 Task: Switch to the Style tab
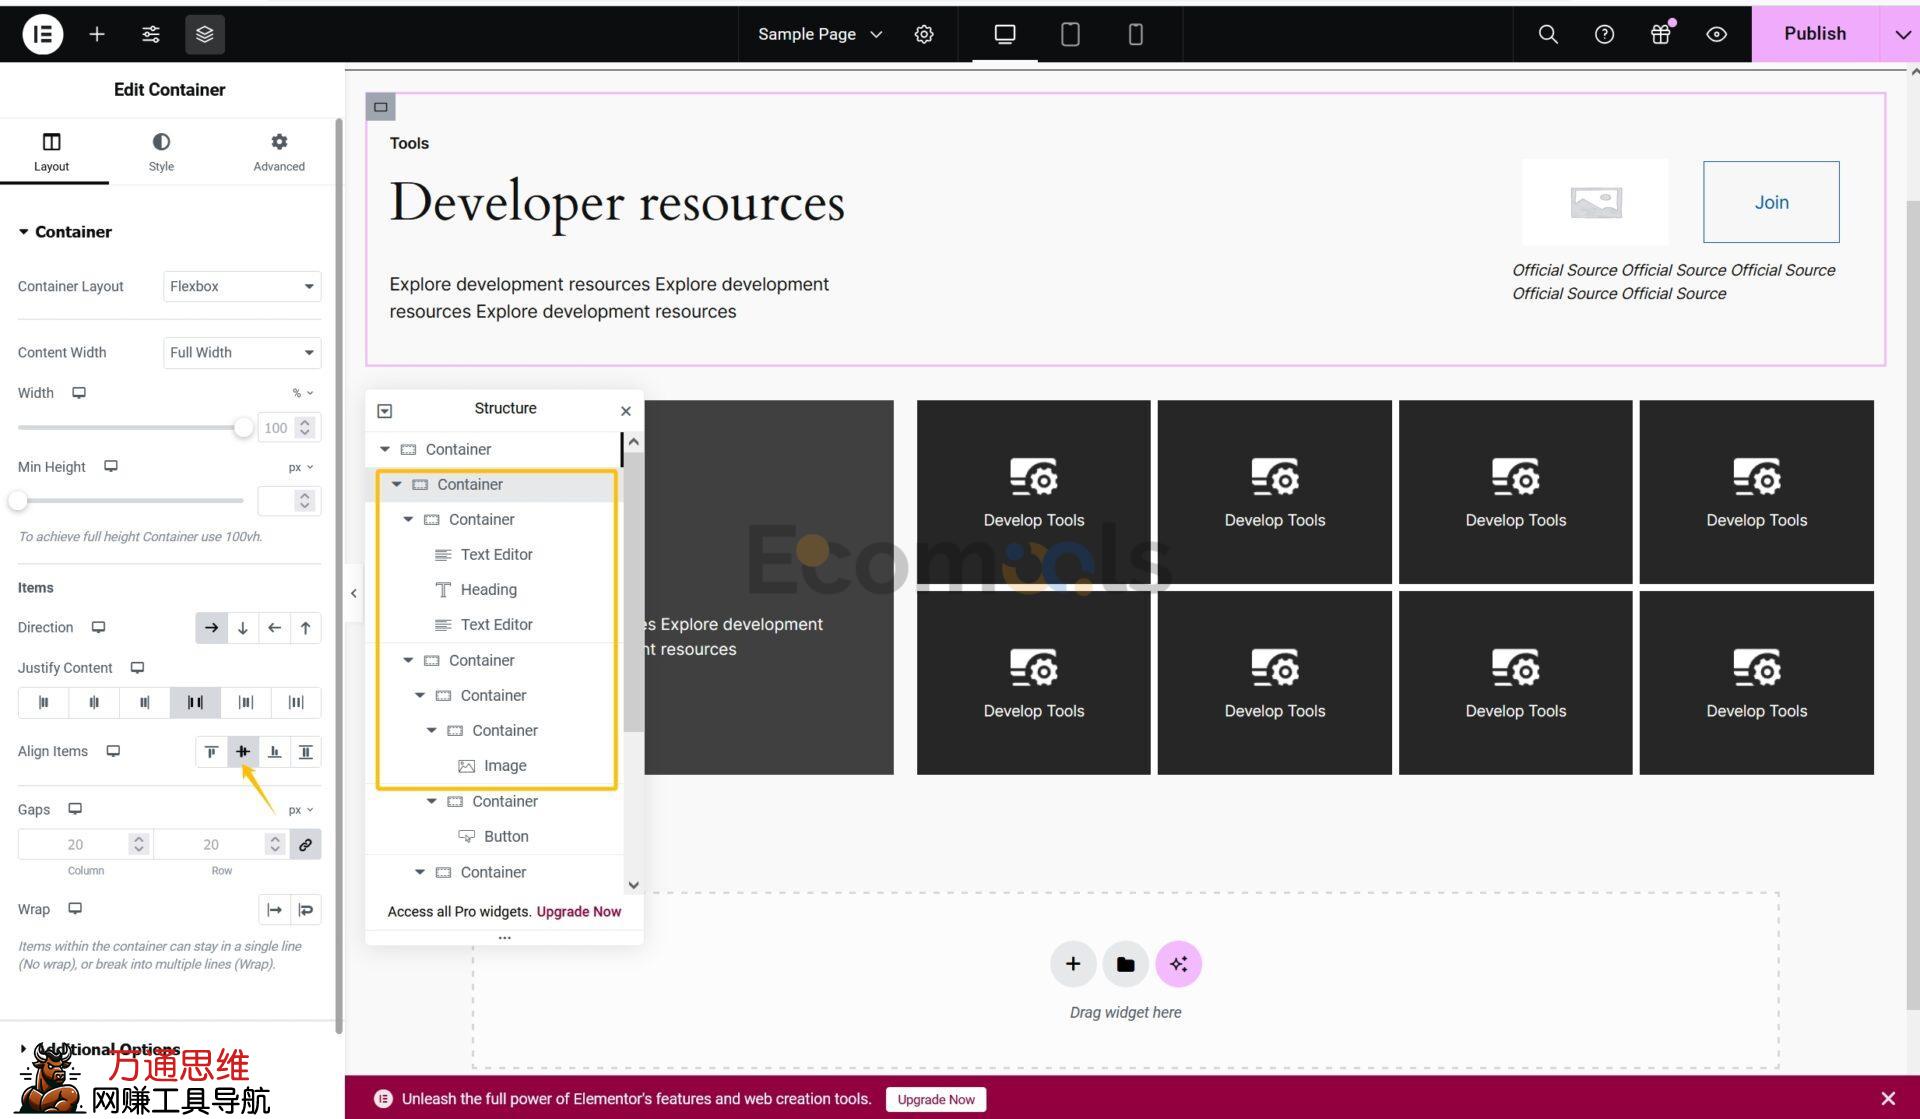(161, 151)
